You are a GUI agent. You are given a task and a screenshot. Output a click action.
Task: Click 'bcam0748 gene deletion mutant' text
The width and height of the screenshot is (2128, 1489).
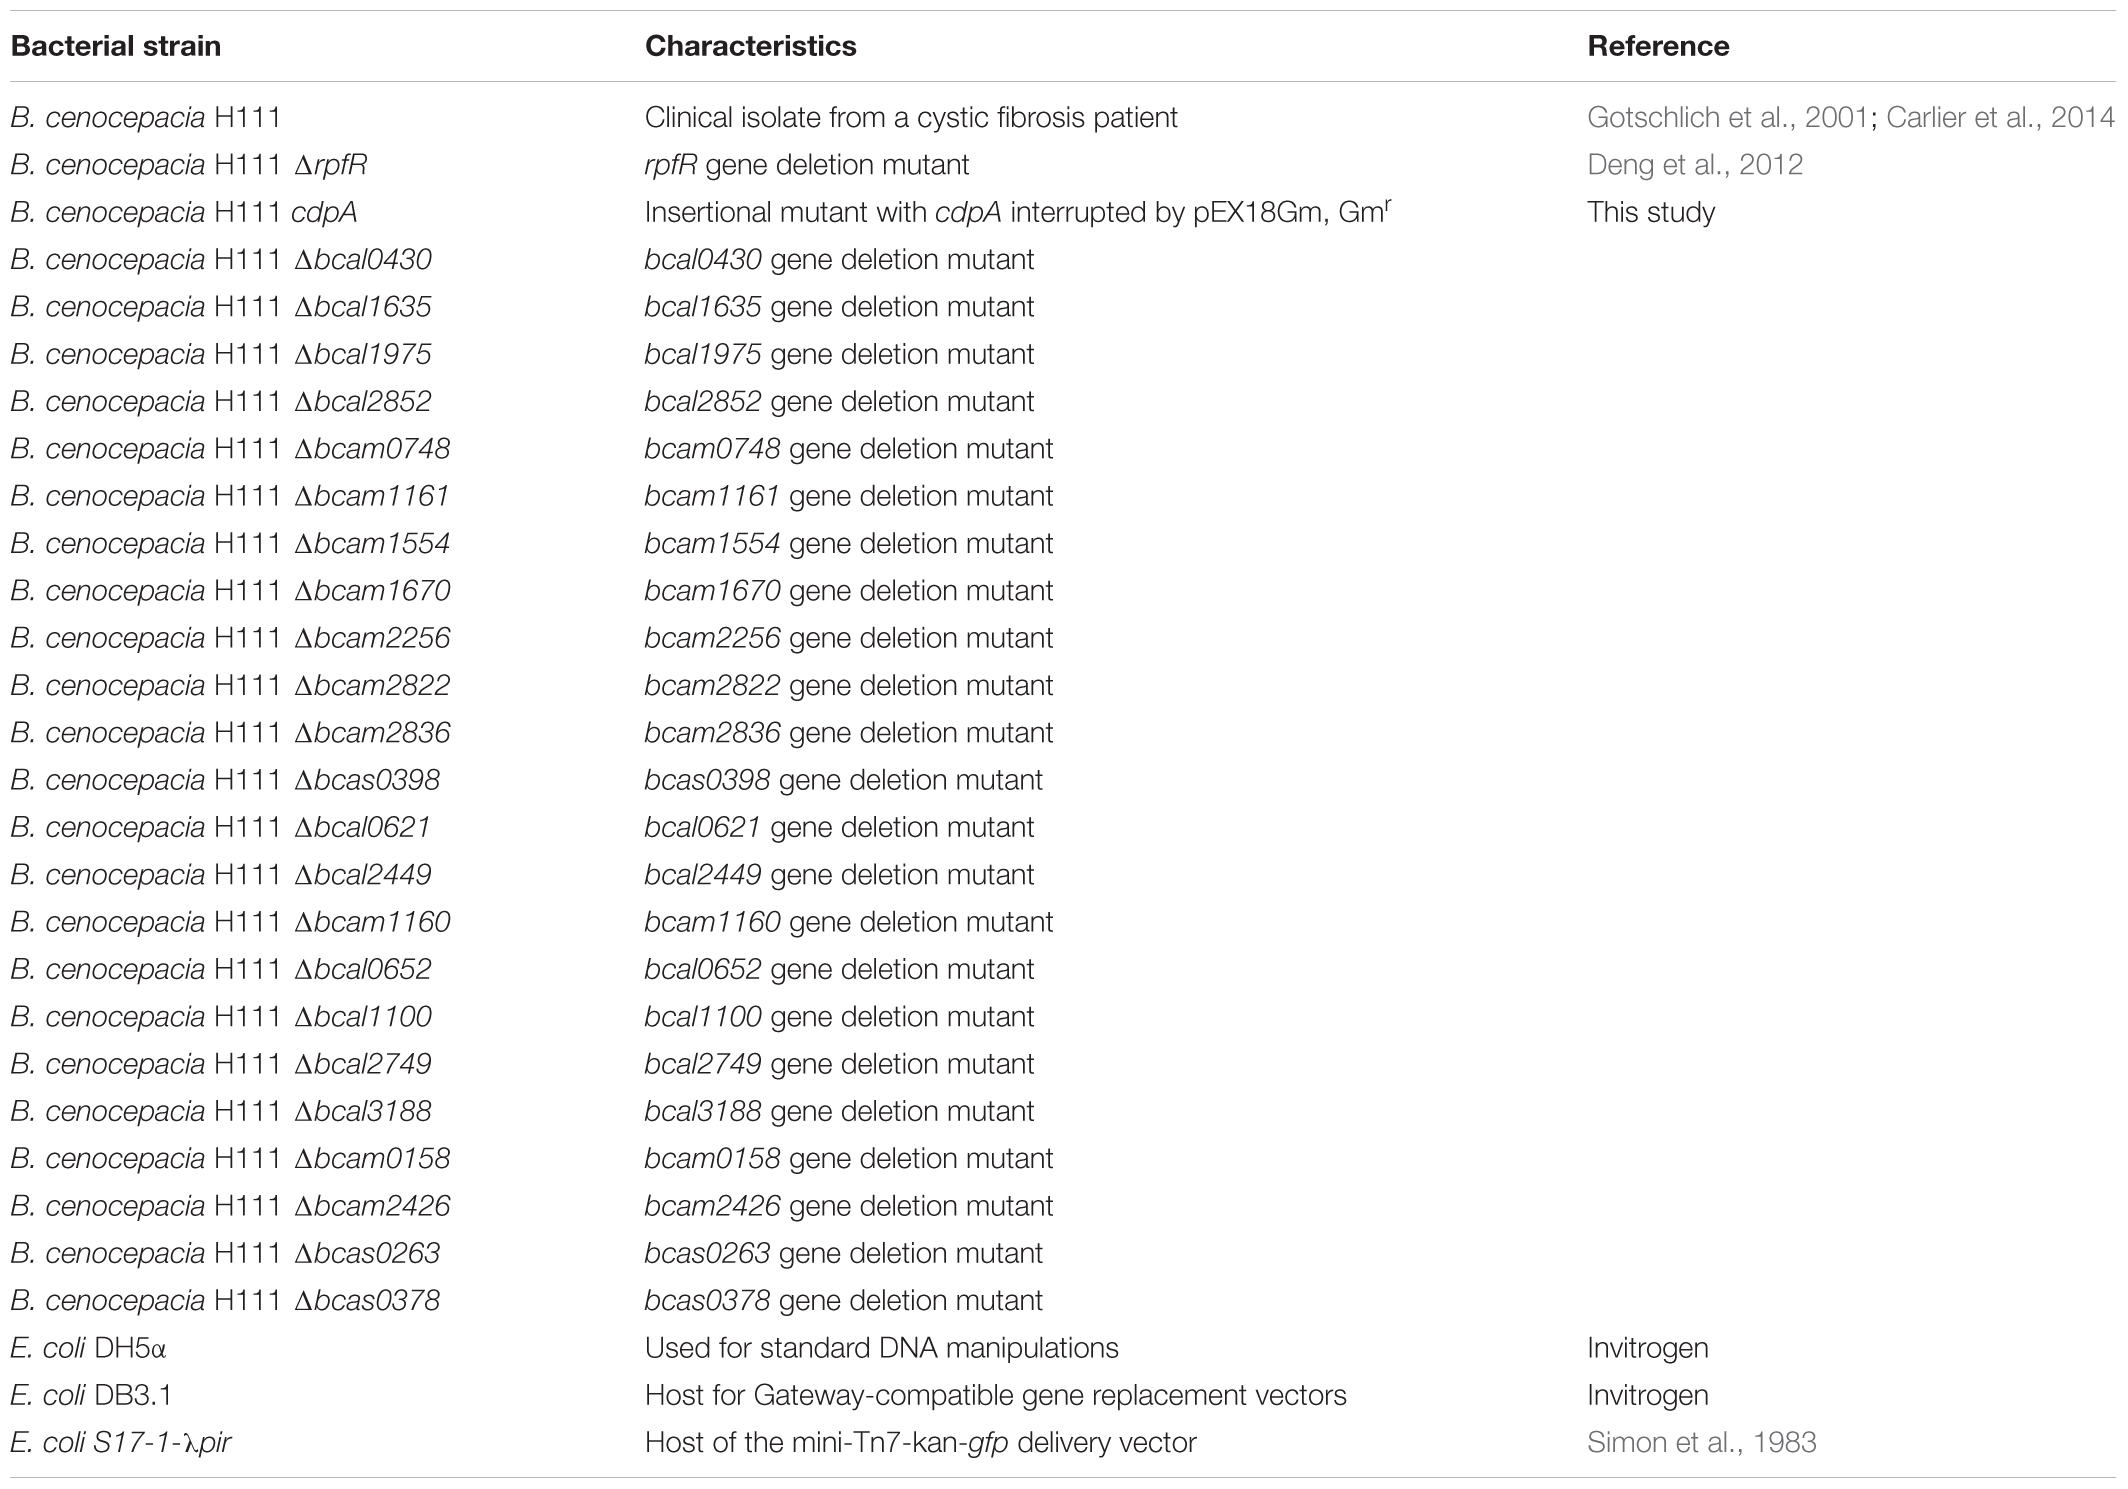[849, 448]
